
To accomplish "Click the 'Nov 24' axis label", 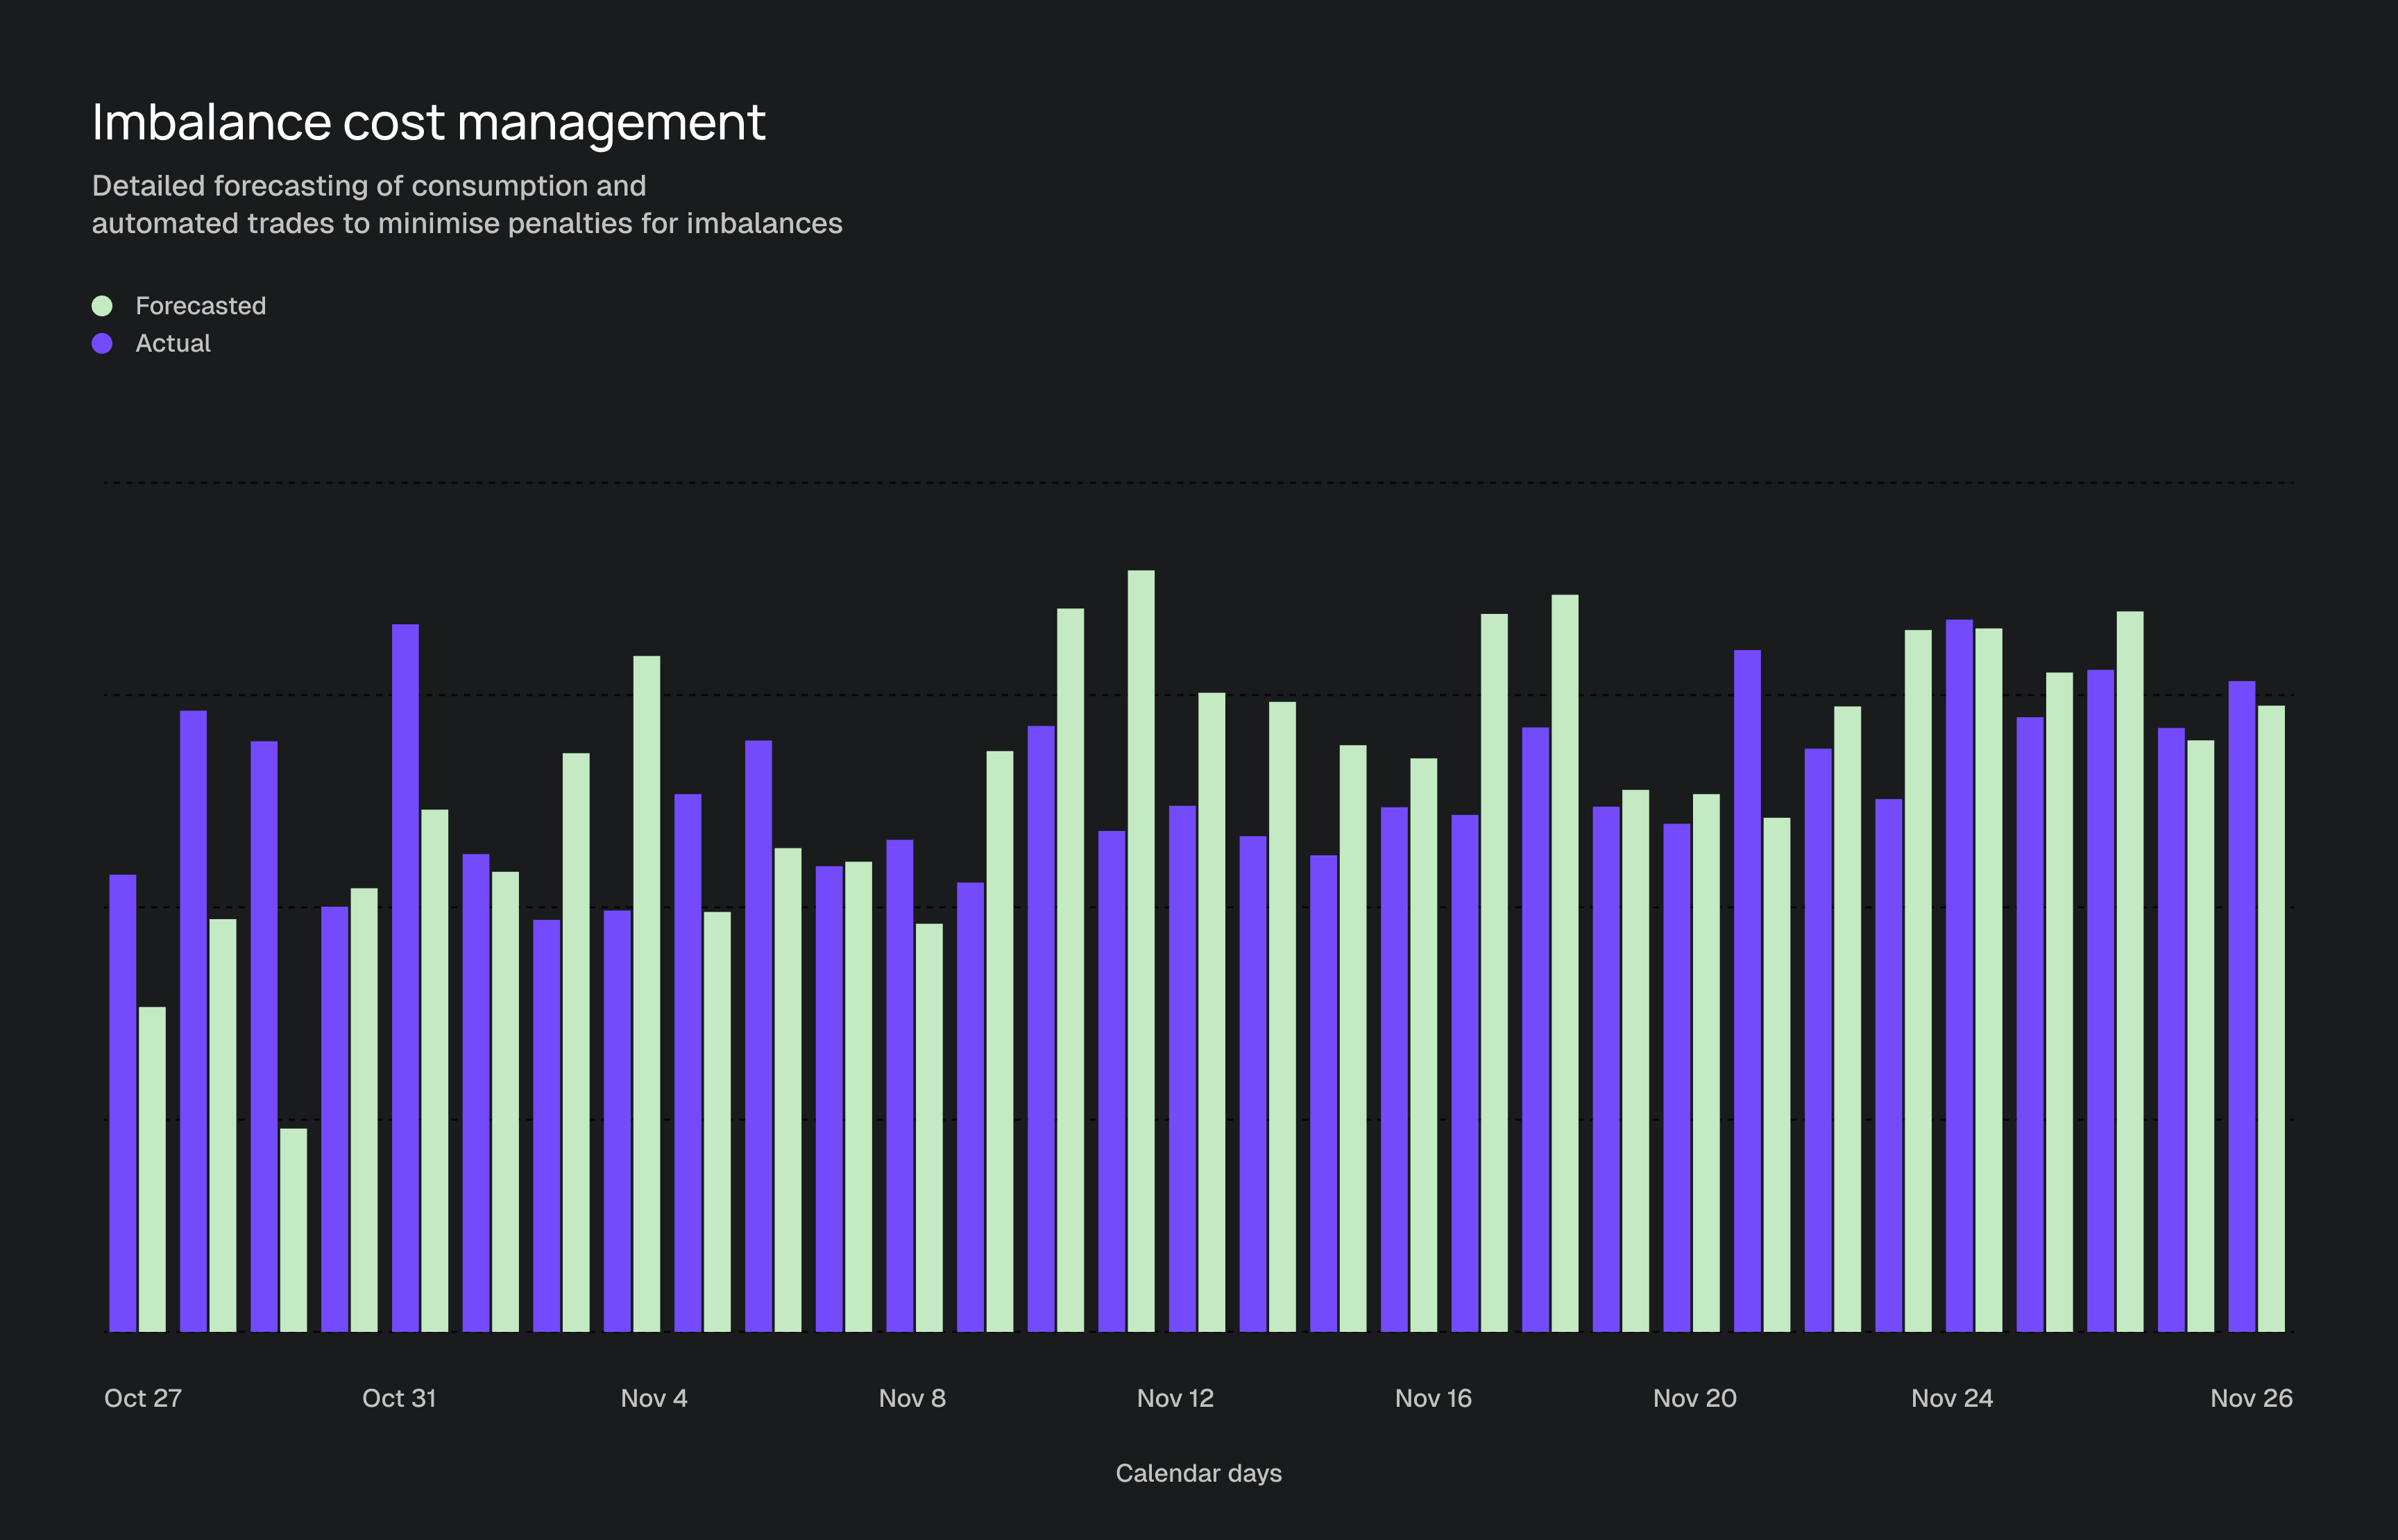I will pos(1952,1398).
